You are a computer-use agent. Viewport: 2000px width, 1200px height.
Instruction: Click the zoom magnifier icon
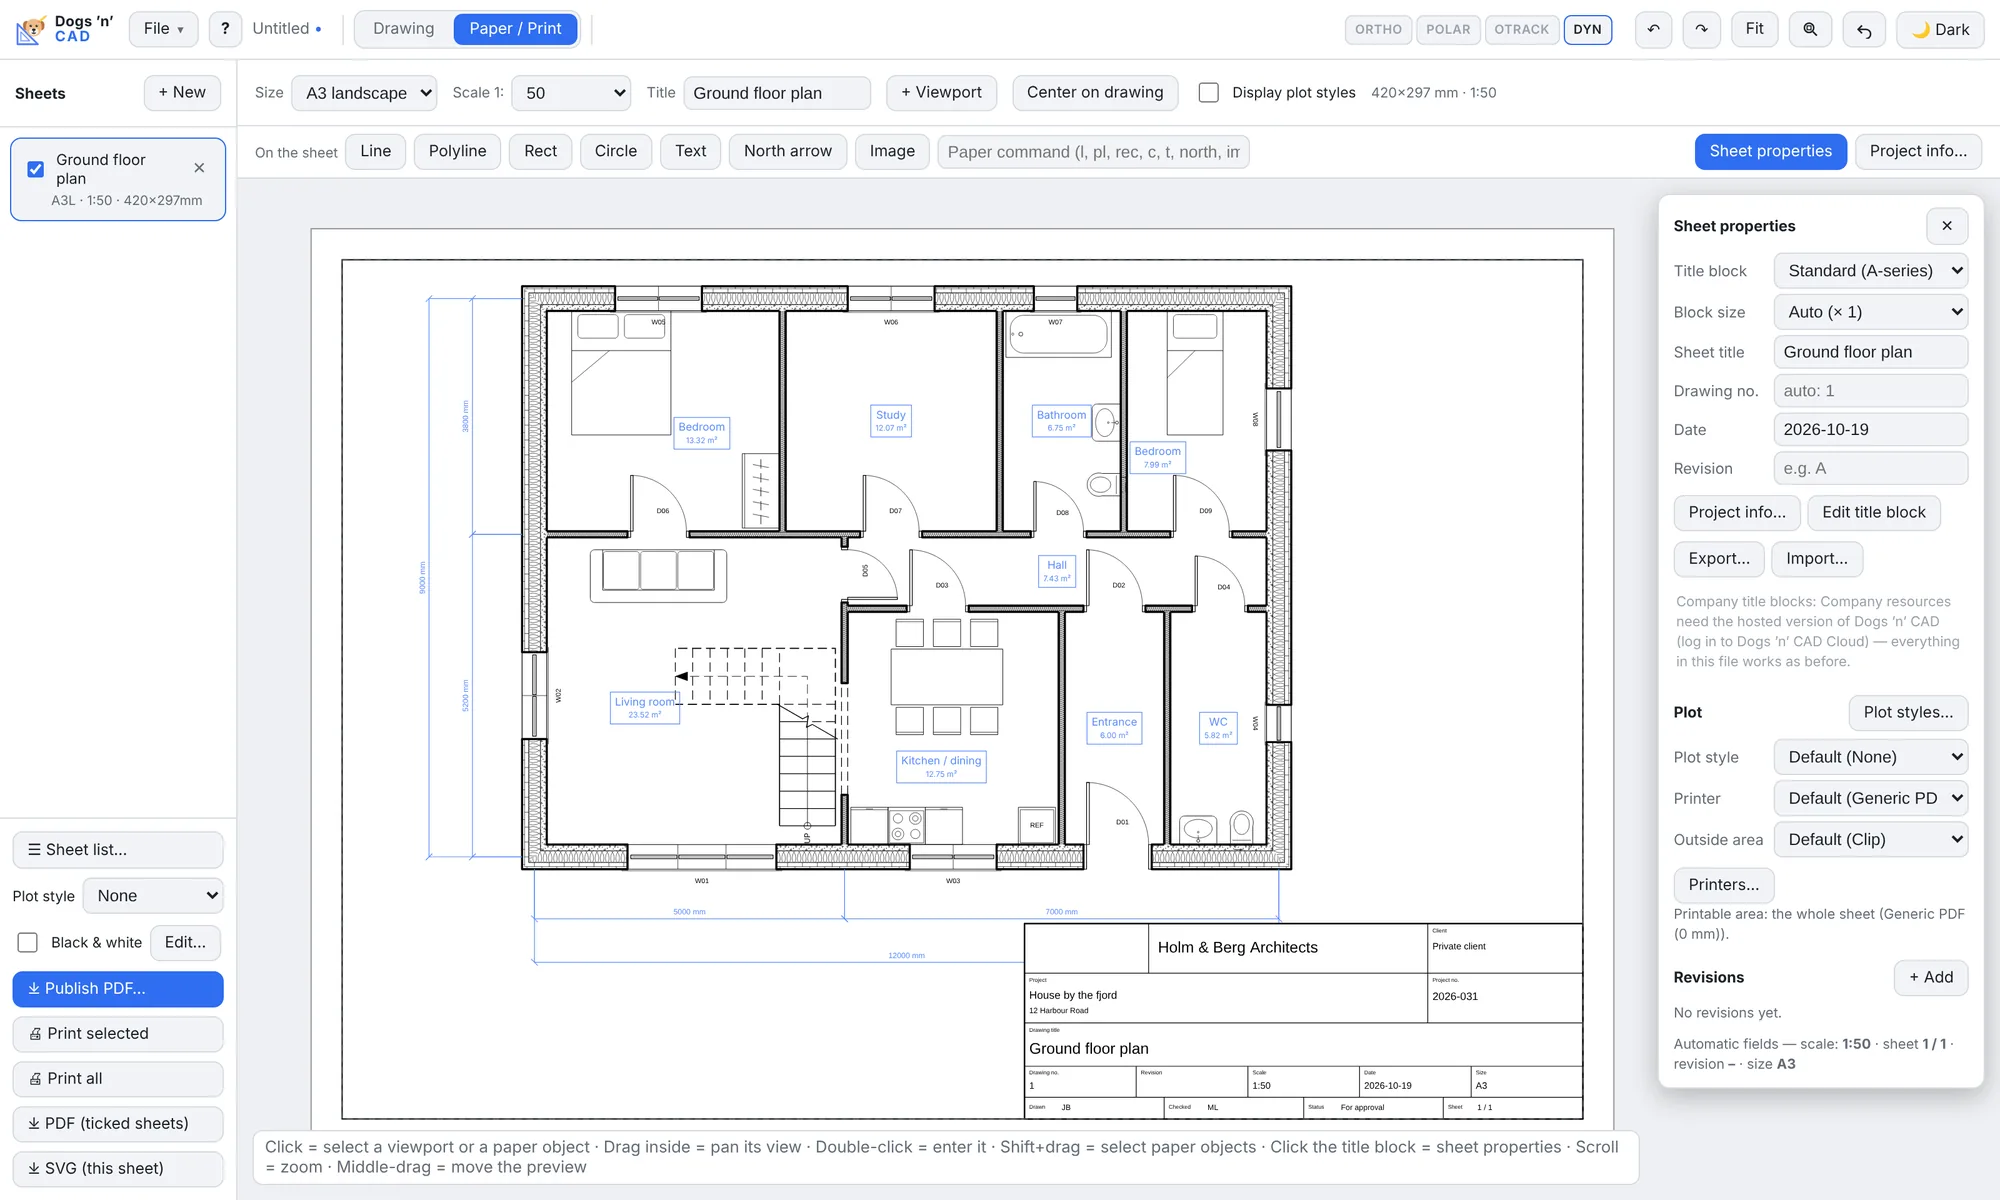point(1810,29)
